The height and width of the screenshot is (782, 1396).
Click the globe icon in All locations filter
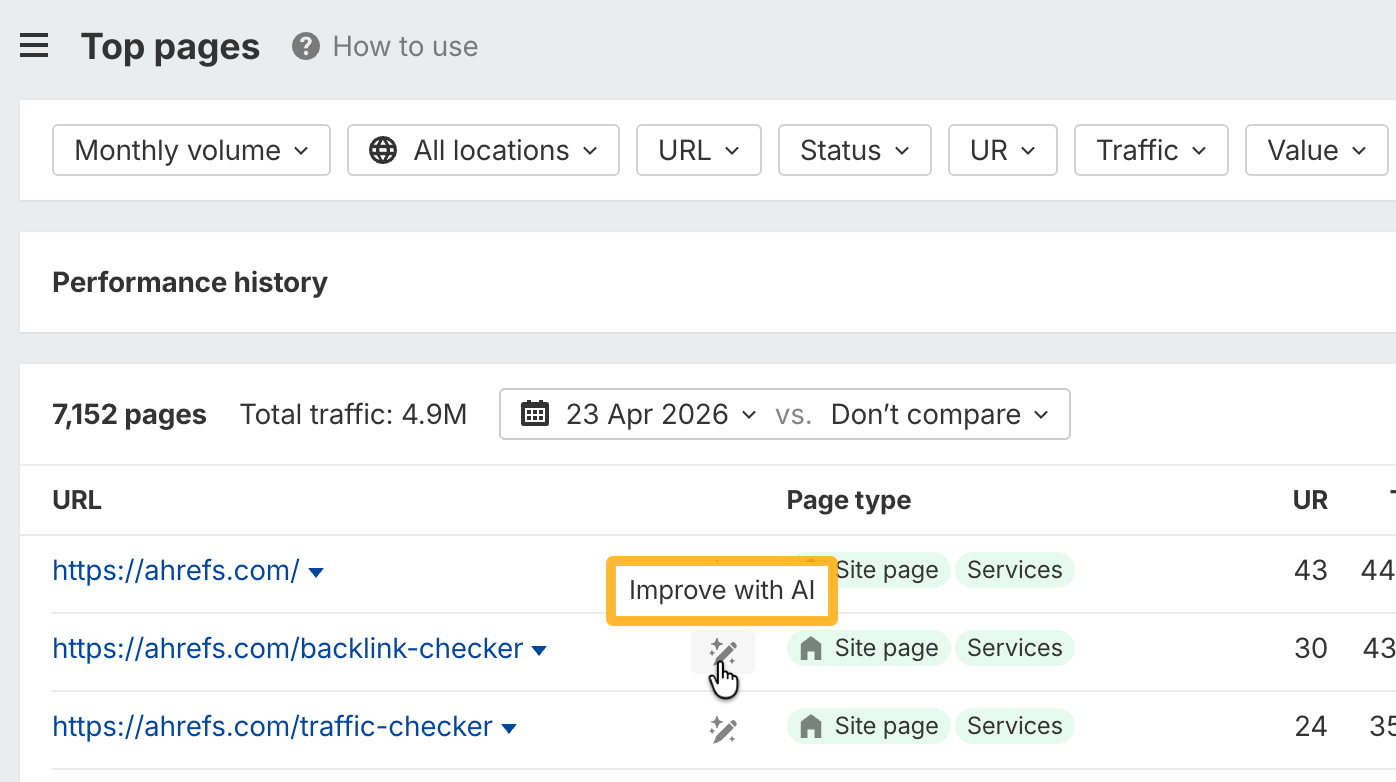381,149
